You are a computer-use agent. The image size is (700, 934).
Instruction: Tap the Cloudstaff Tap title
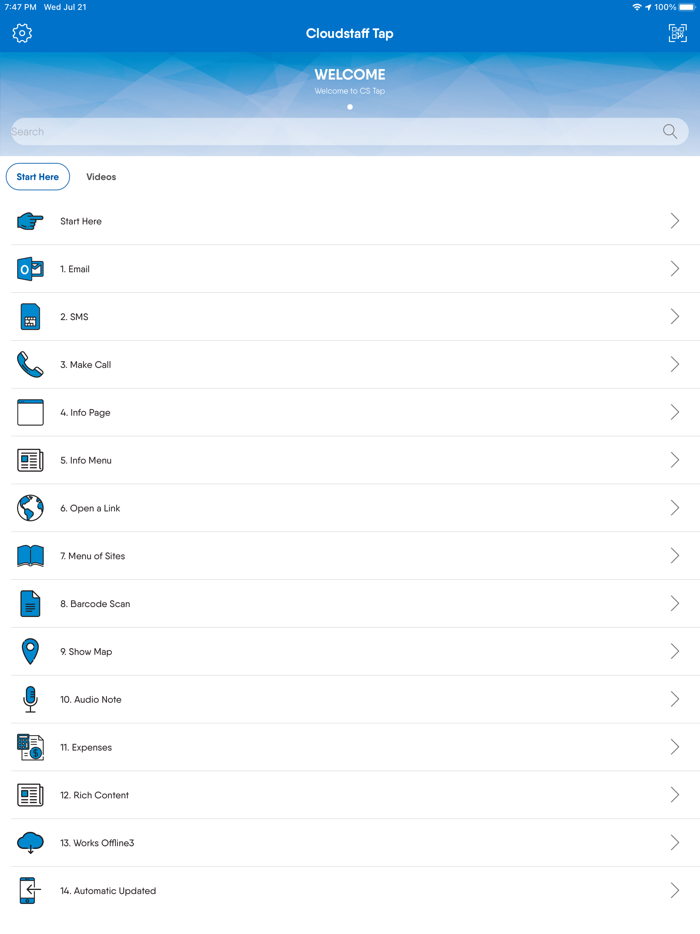pos(350,33)
